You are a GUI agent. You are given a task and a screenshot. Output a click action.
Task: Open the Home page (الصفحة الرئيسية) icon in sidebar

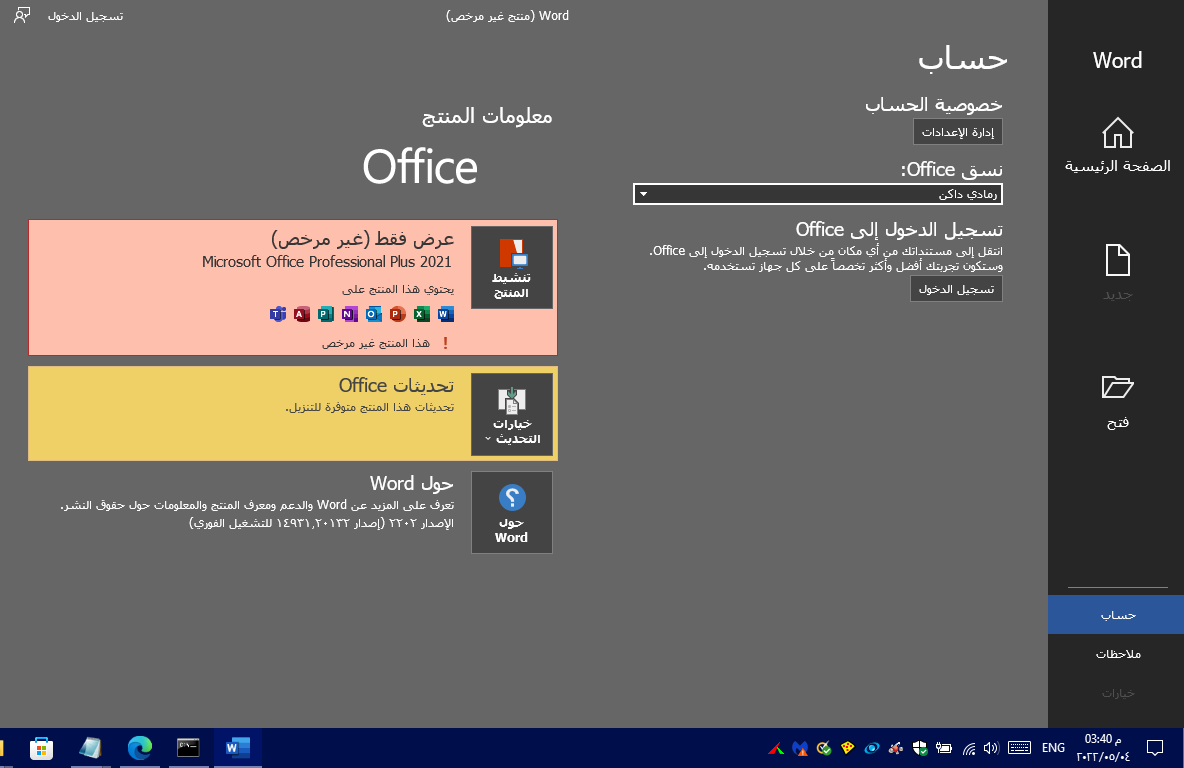(x=1117, y=134)
